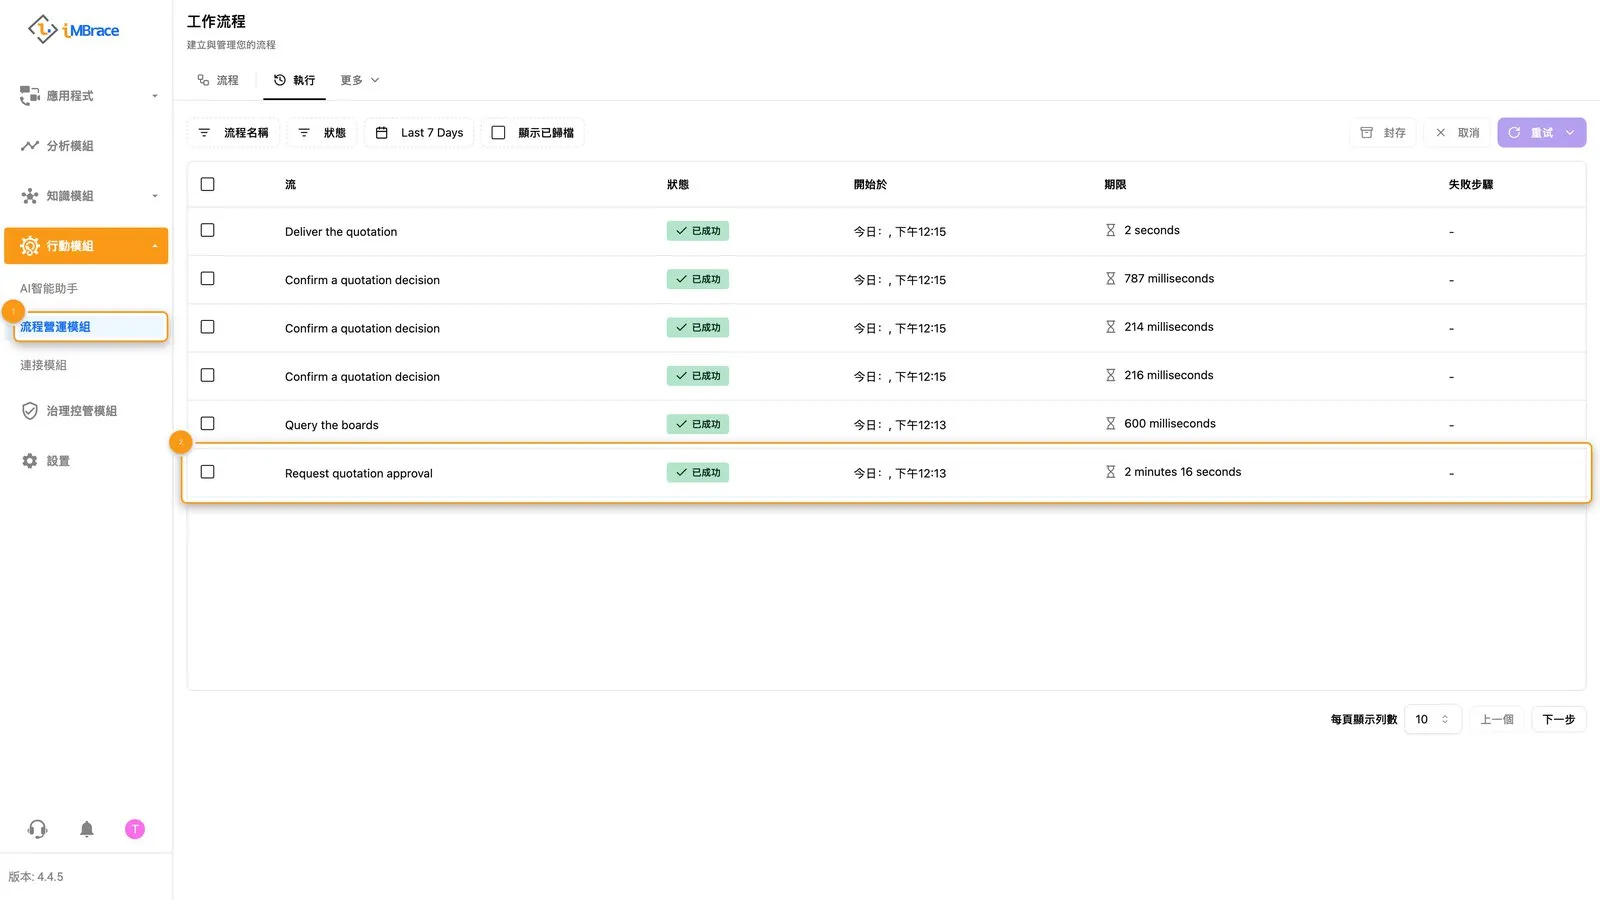Open the rows-per-page selector showing 10
Screen dimensions: 1600x900
1432,719
